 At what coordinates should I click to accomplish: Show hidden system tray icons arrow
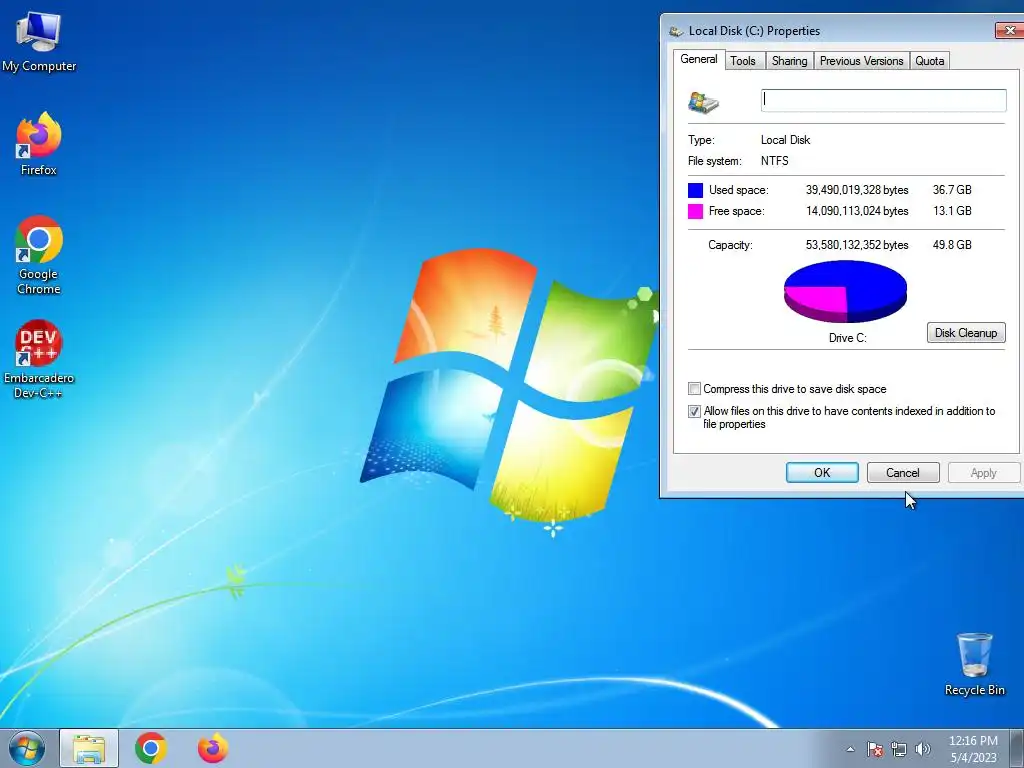[850, 749]
